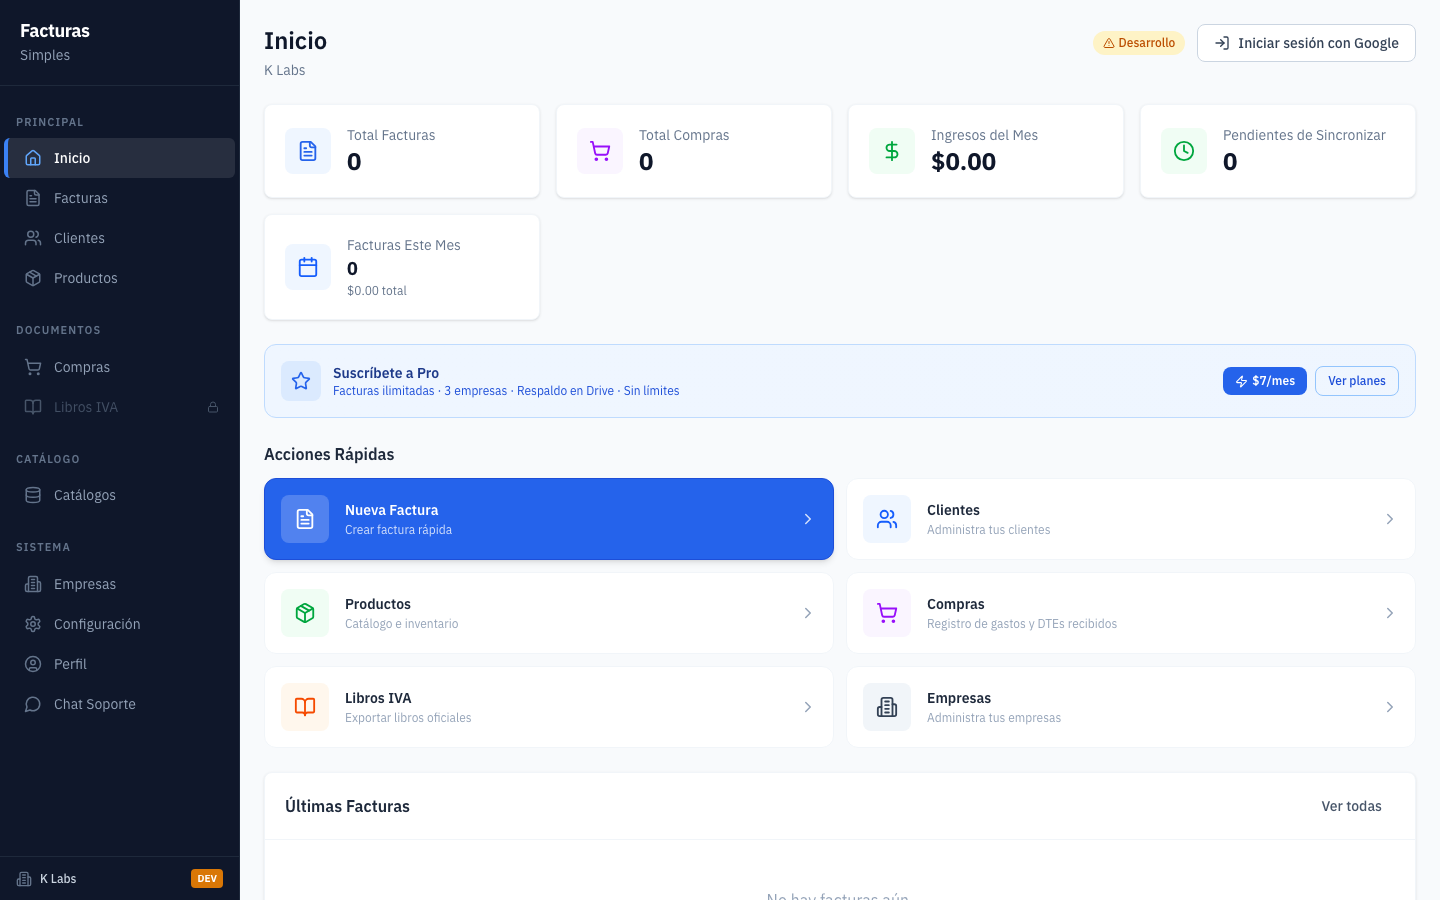
Task: Click the Desarrollo environment badge
Action: click(1139, 43)
